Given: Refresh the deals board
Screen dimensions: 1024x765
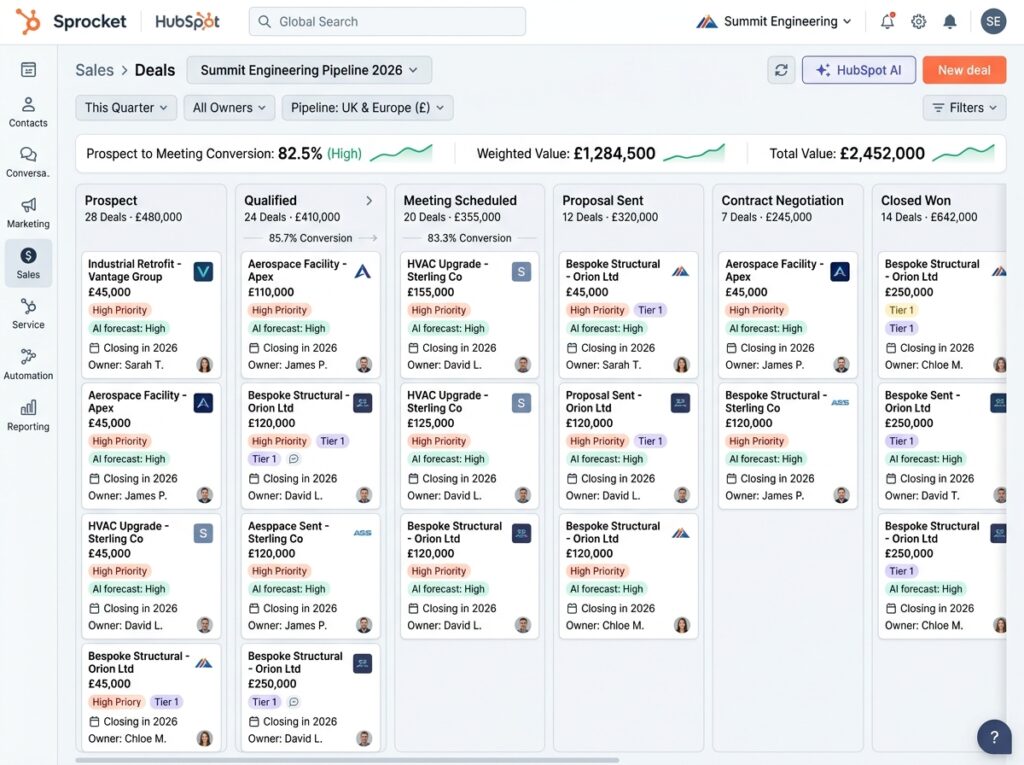Looking at the screenshot, I should tap(781, 70).
